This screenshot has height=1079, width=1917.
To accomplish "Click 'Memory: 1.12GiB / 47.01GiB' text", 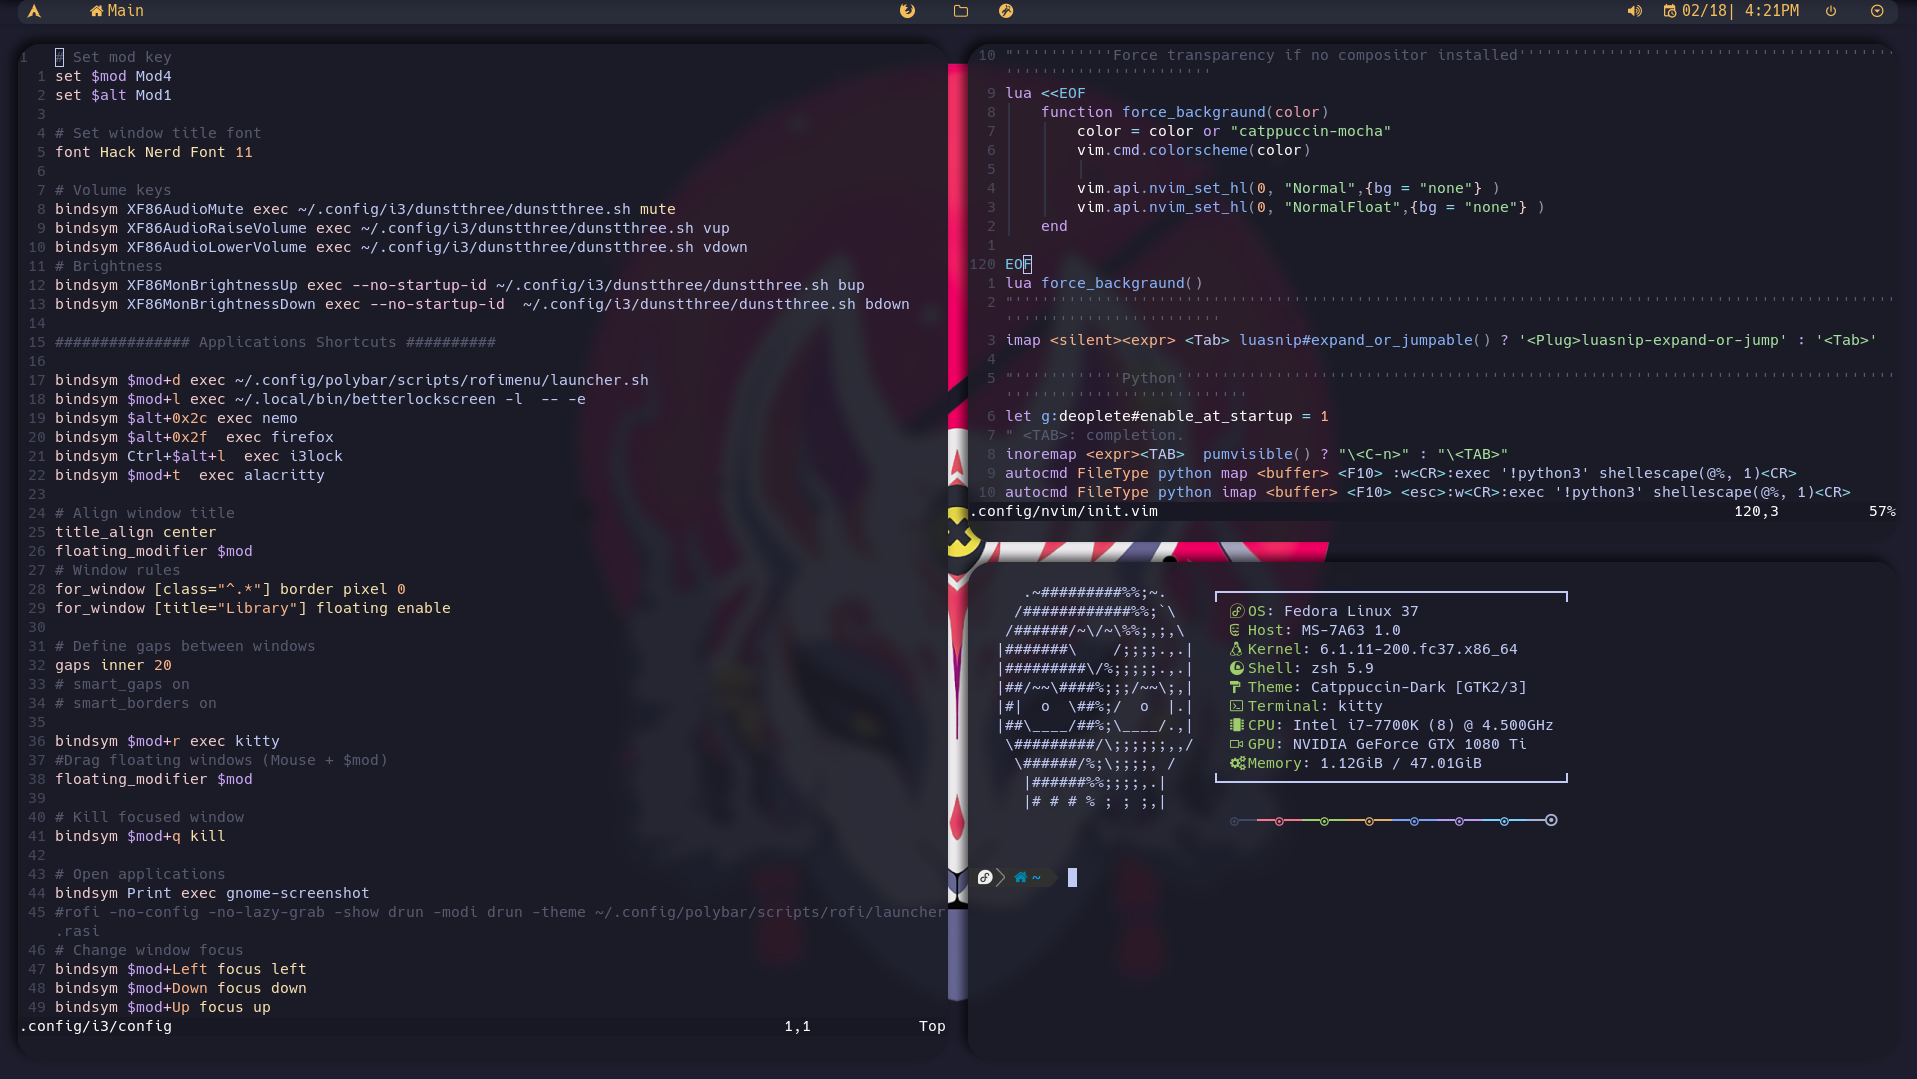I will [x=1365, y=763].
